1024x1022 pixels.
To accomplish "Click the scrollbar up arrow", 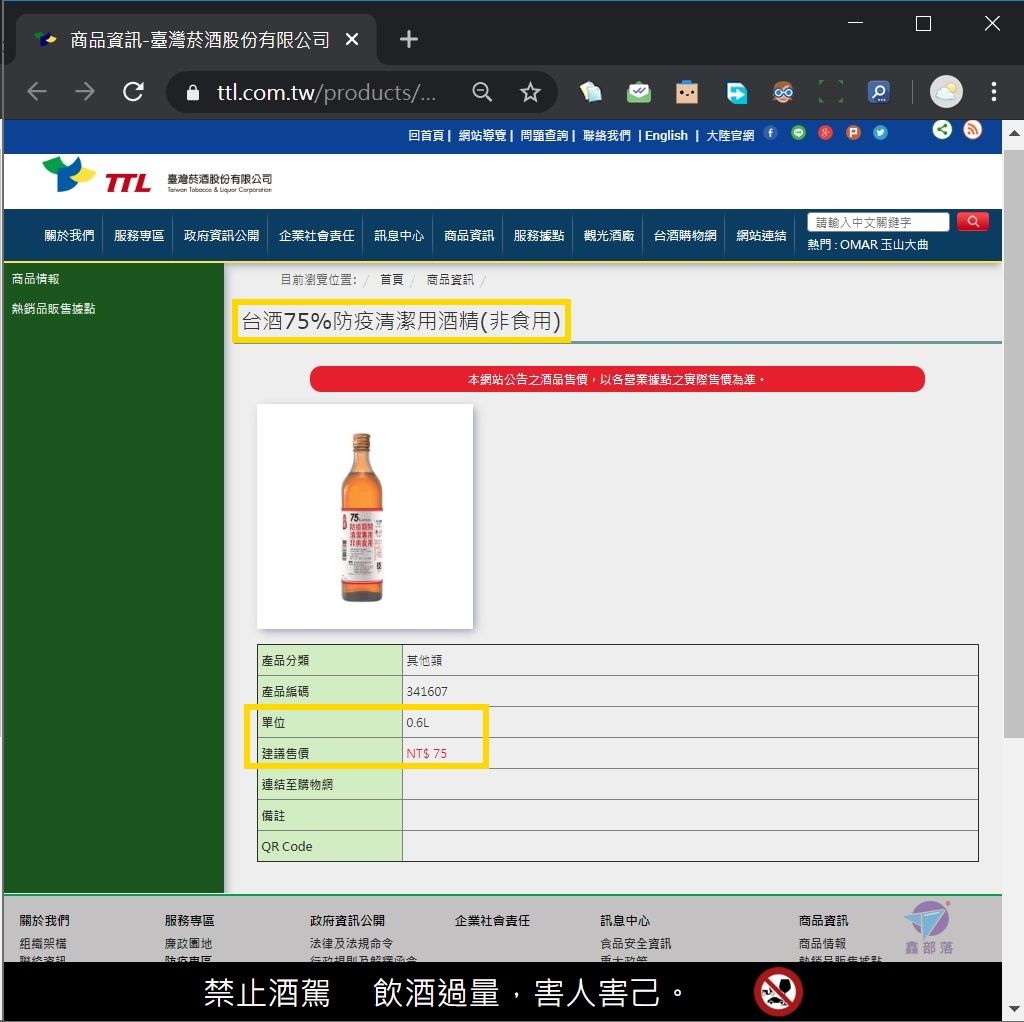I will click(x=1014, y=133).
